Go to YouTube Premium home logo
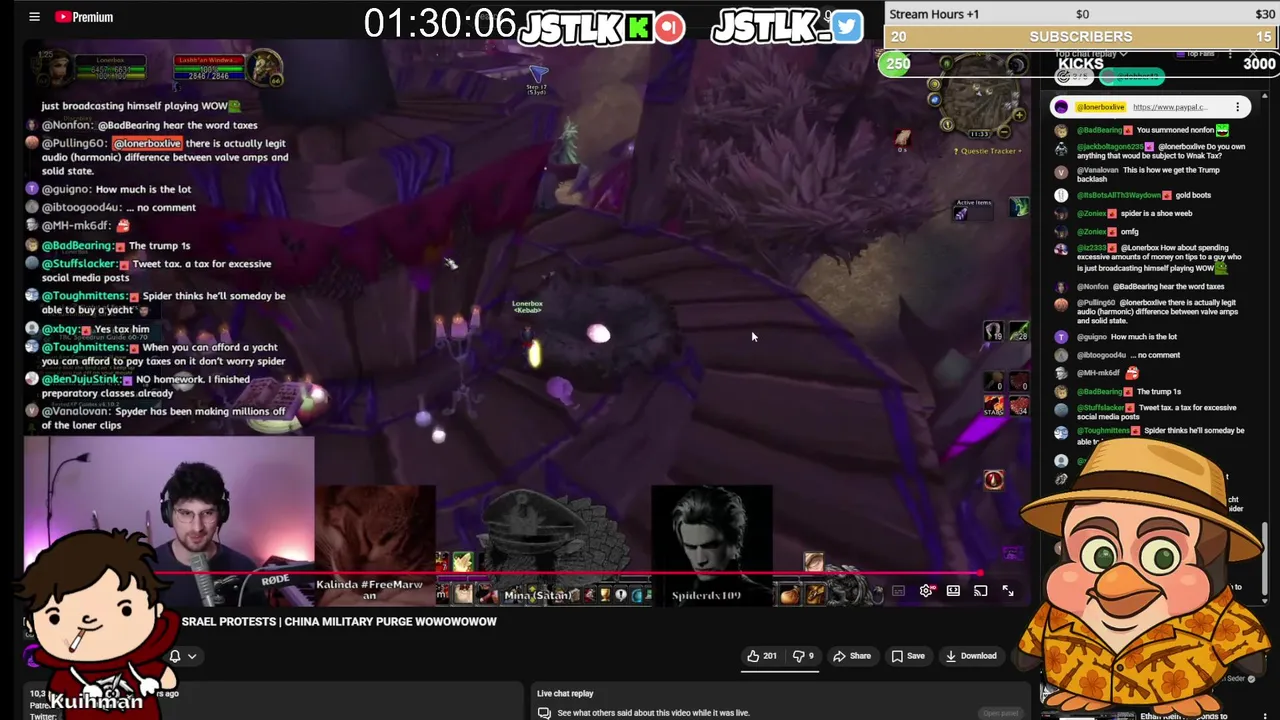This screenshot has width=1280, height=720. [x=84, y=17]
